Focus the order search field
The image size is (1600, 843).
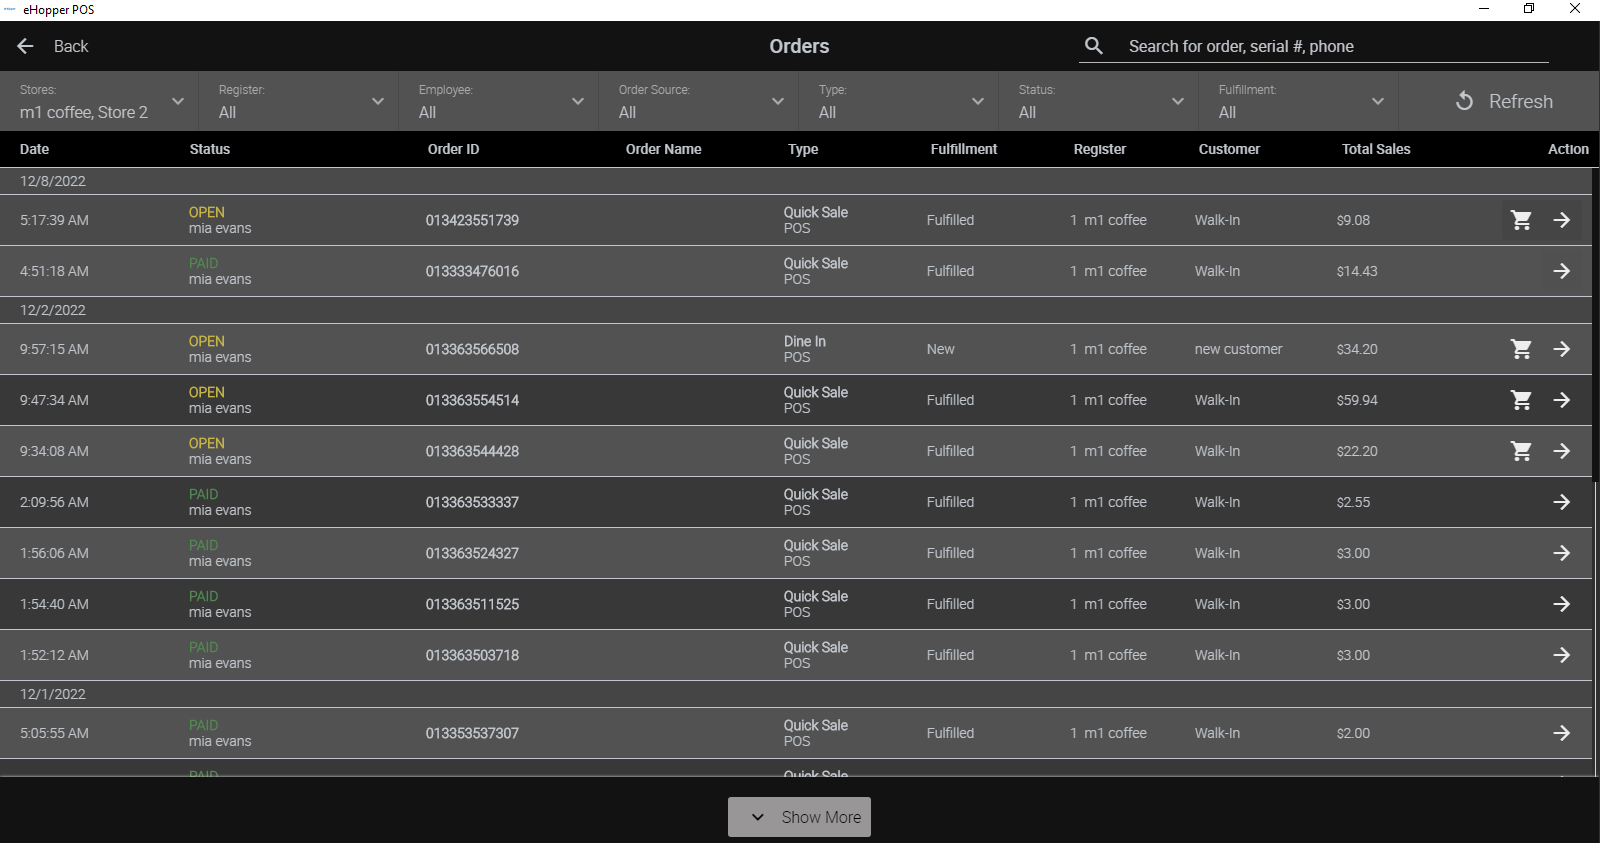coord(1338,46)
